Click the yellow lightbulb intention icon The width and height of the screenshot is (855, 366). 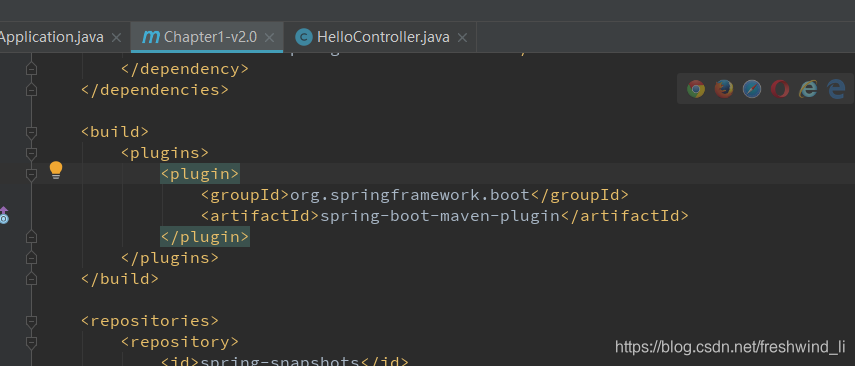pyautogui.click(x=56, y=171)
